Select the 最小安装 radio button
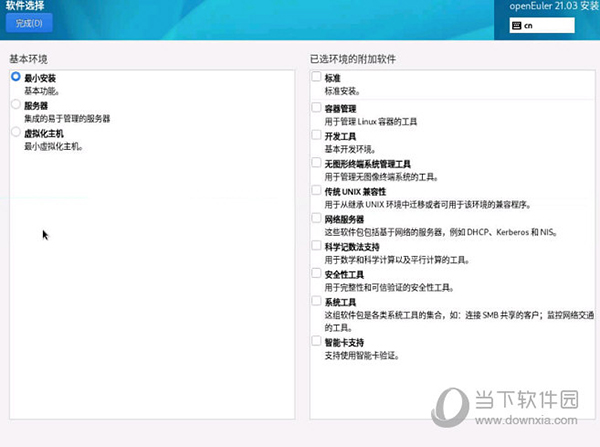Screen dimensions: 600x447 click(x=16, y=77)
